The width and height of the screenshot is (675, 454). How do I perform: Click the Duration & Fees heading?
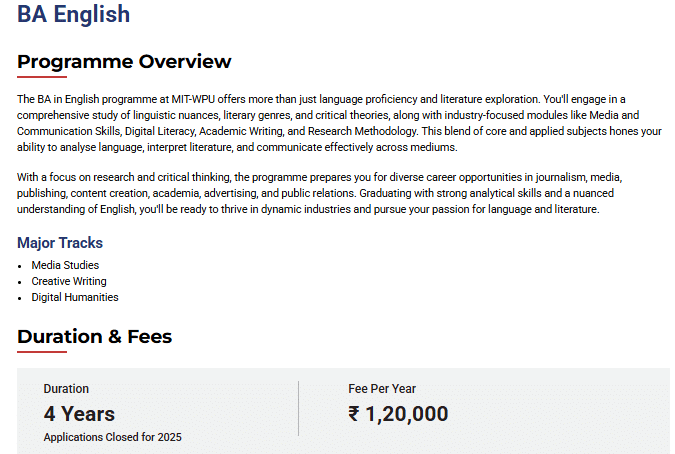pos(95,337)
